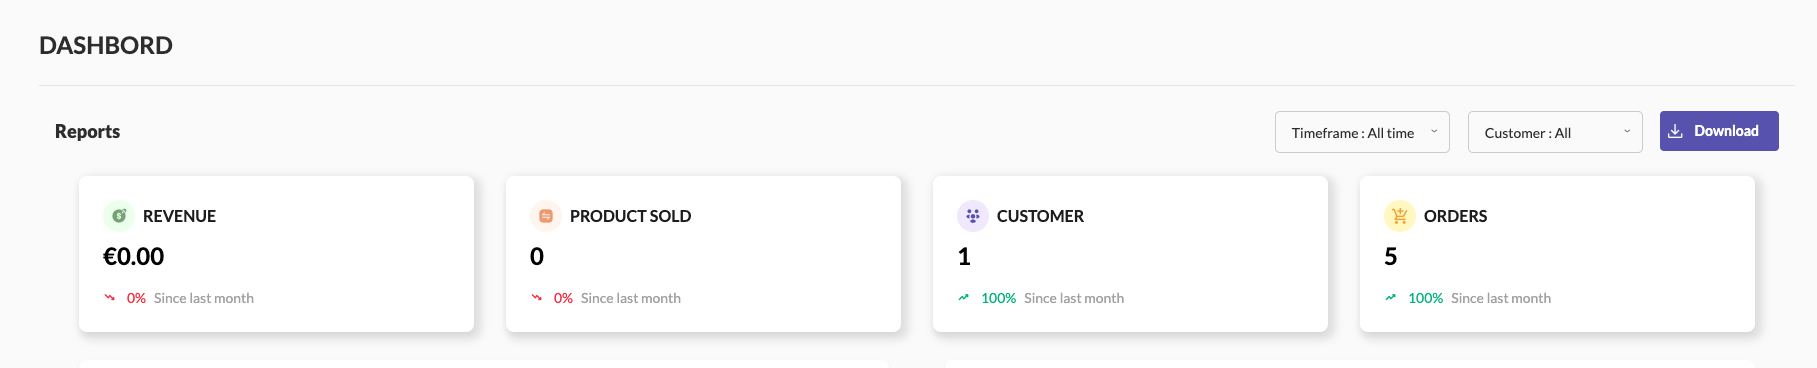Select the Revenue €0.00 card
The width and height of the screenshot is (1817, 368).
tap(276, 254)
